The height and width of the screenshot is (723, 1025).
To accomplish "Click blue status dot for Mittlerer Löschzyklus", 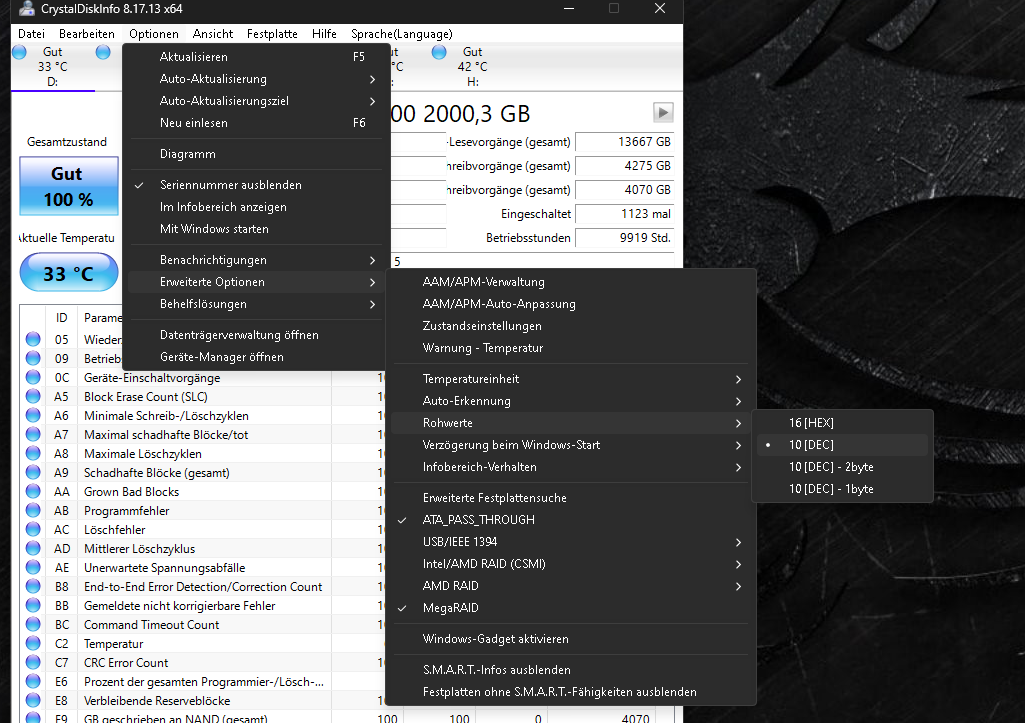I will click(x=33, y=548).
